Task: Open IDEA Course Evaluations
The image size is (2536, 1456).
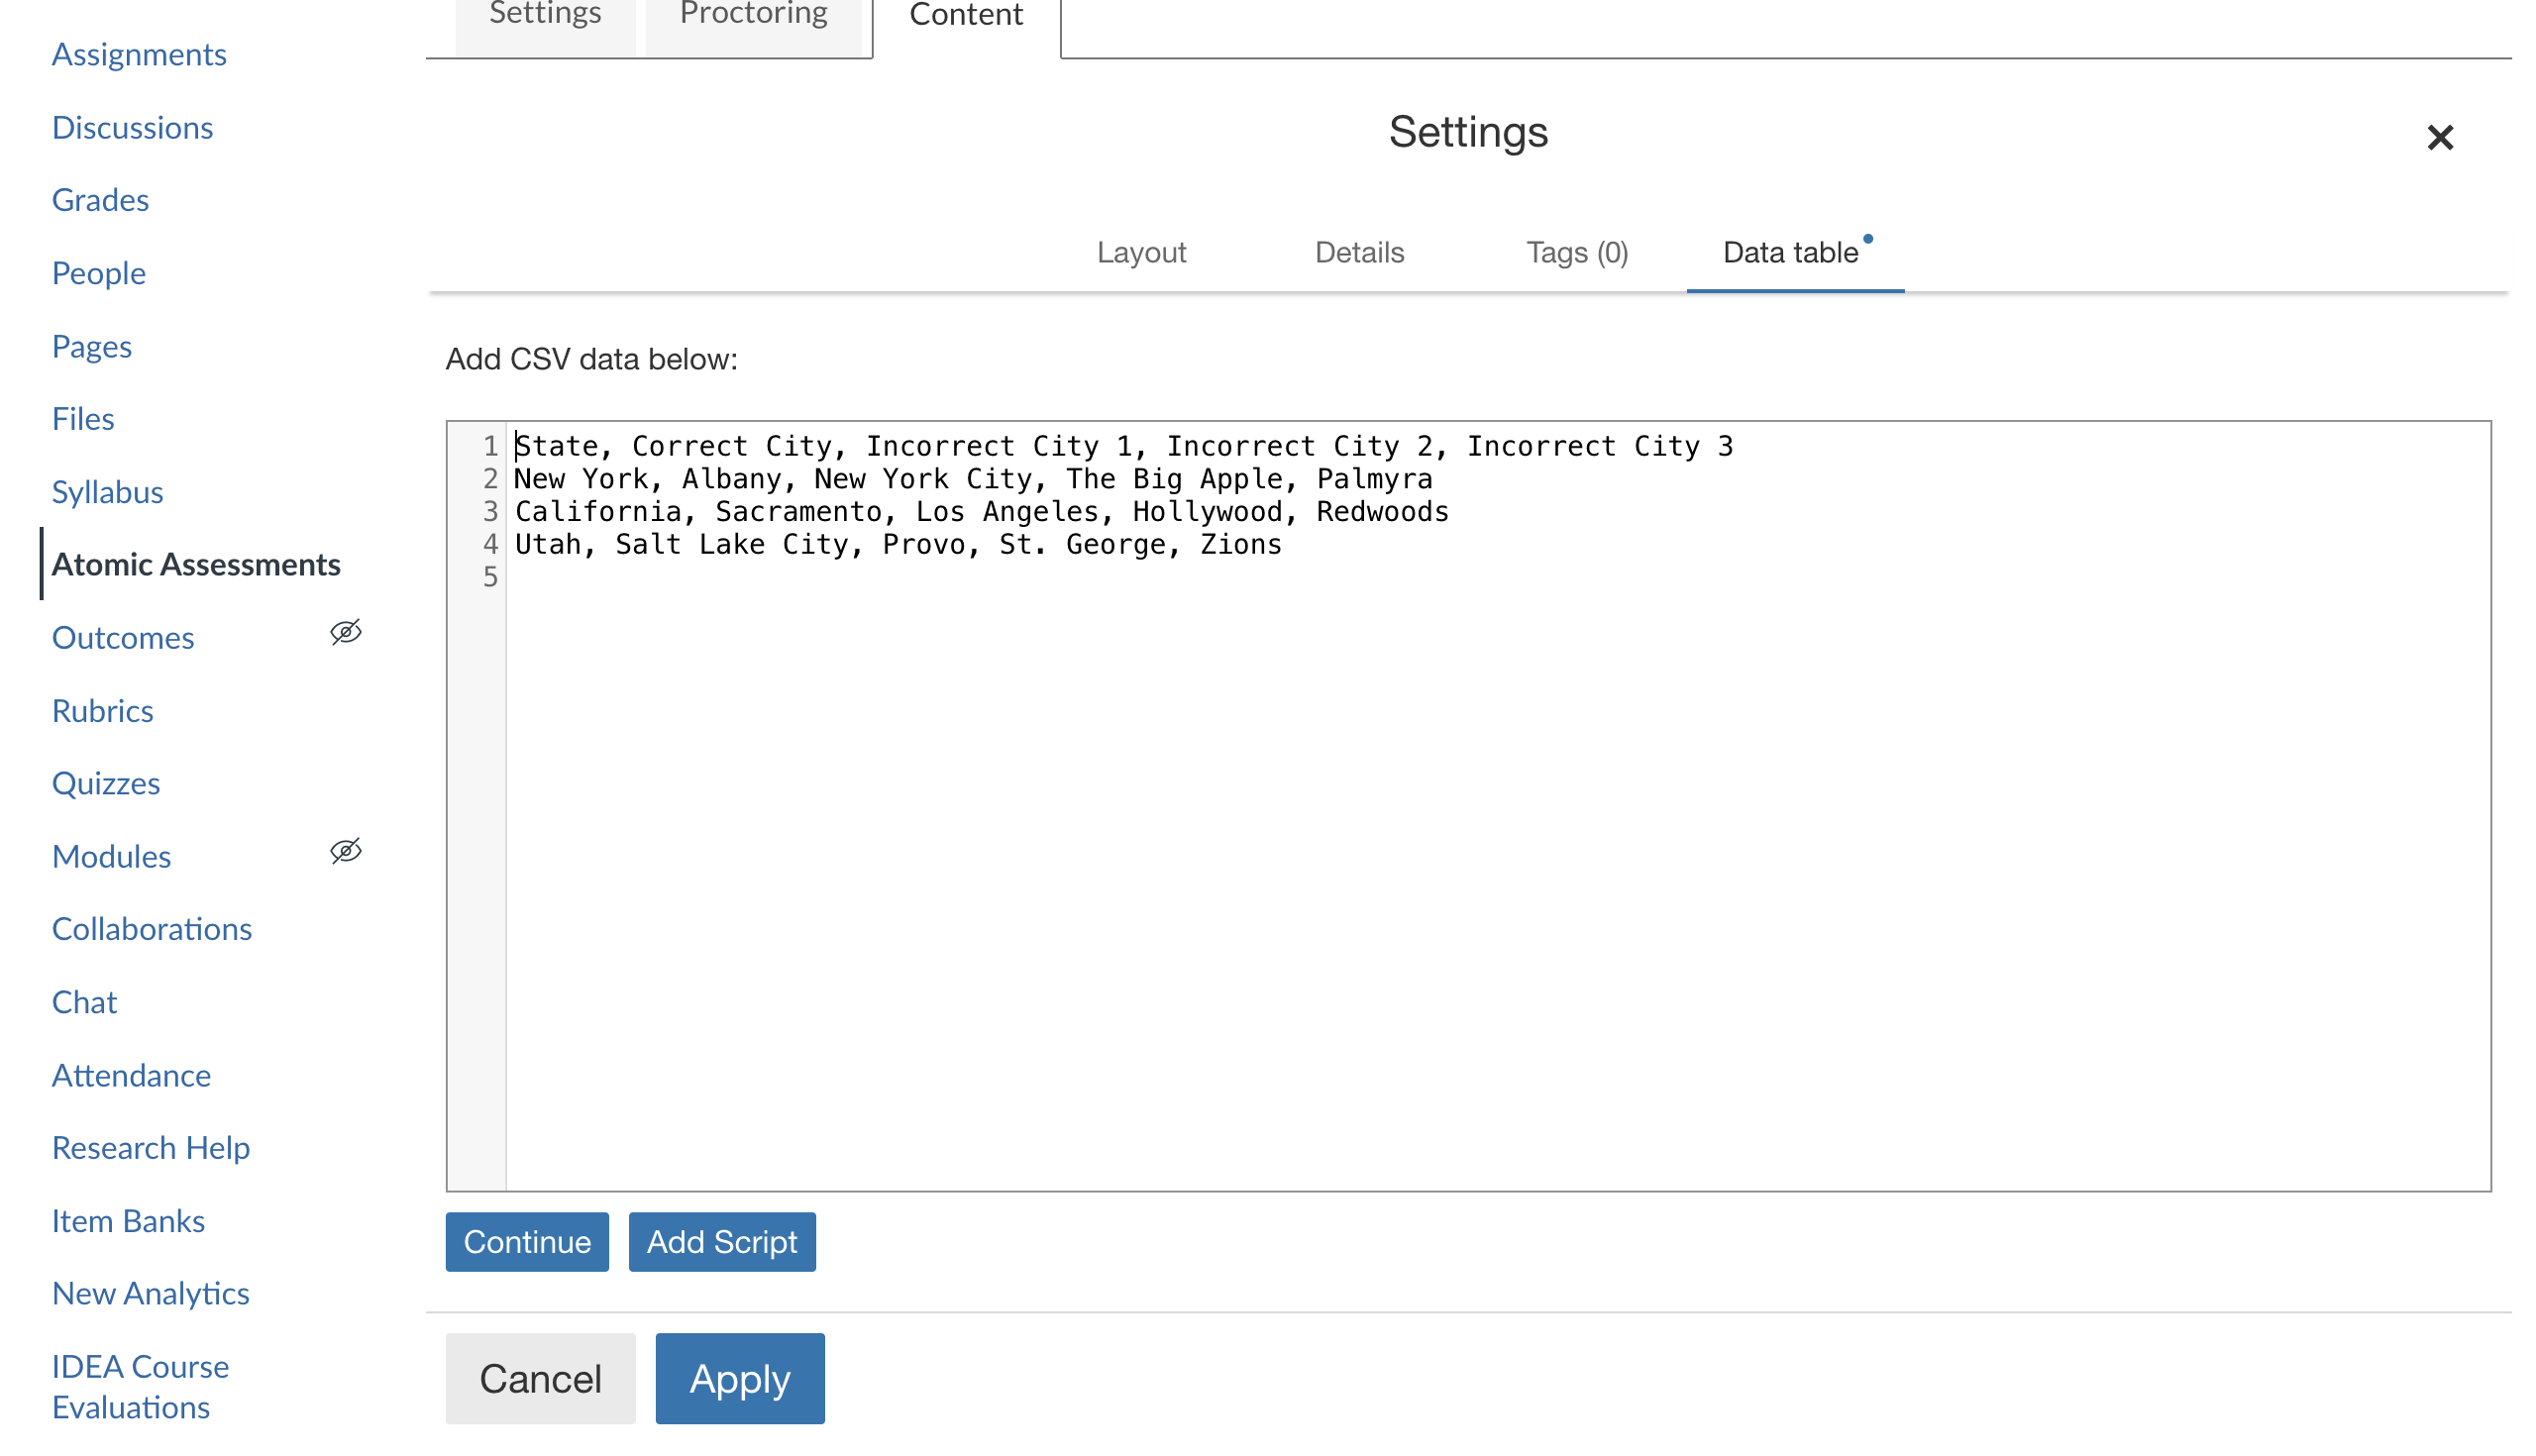Action: pyautogui.click(x=140, y=1385)
